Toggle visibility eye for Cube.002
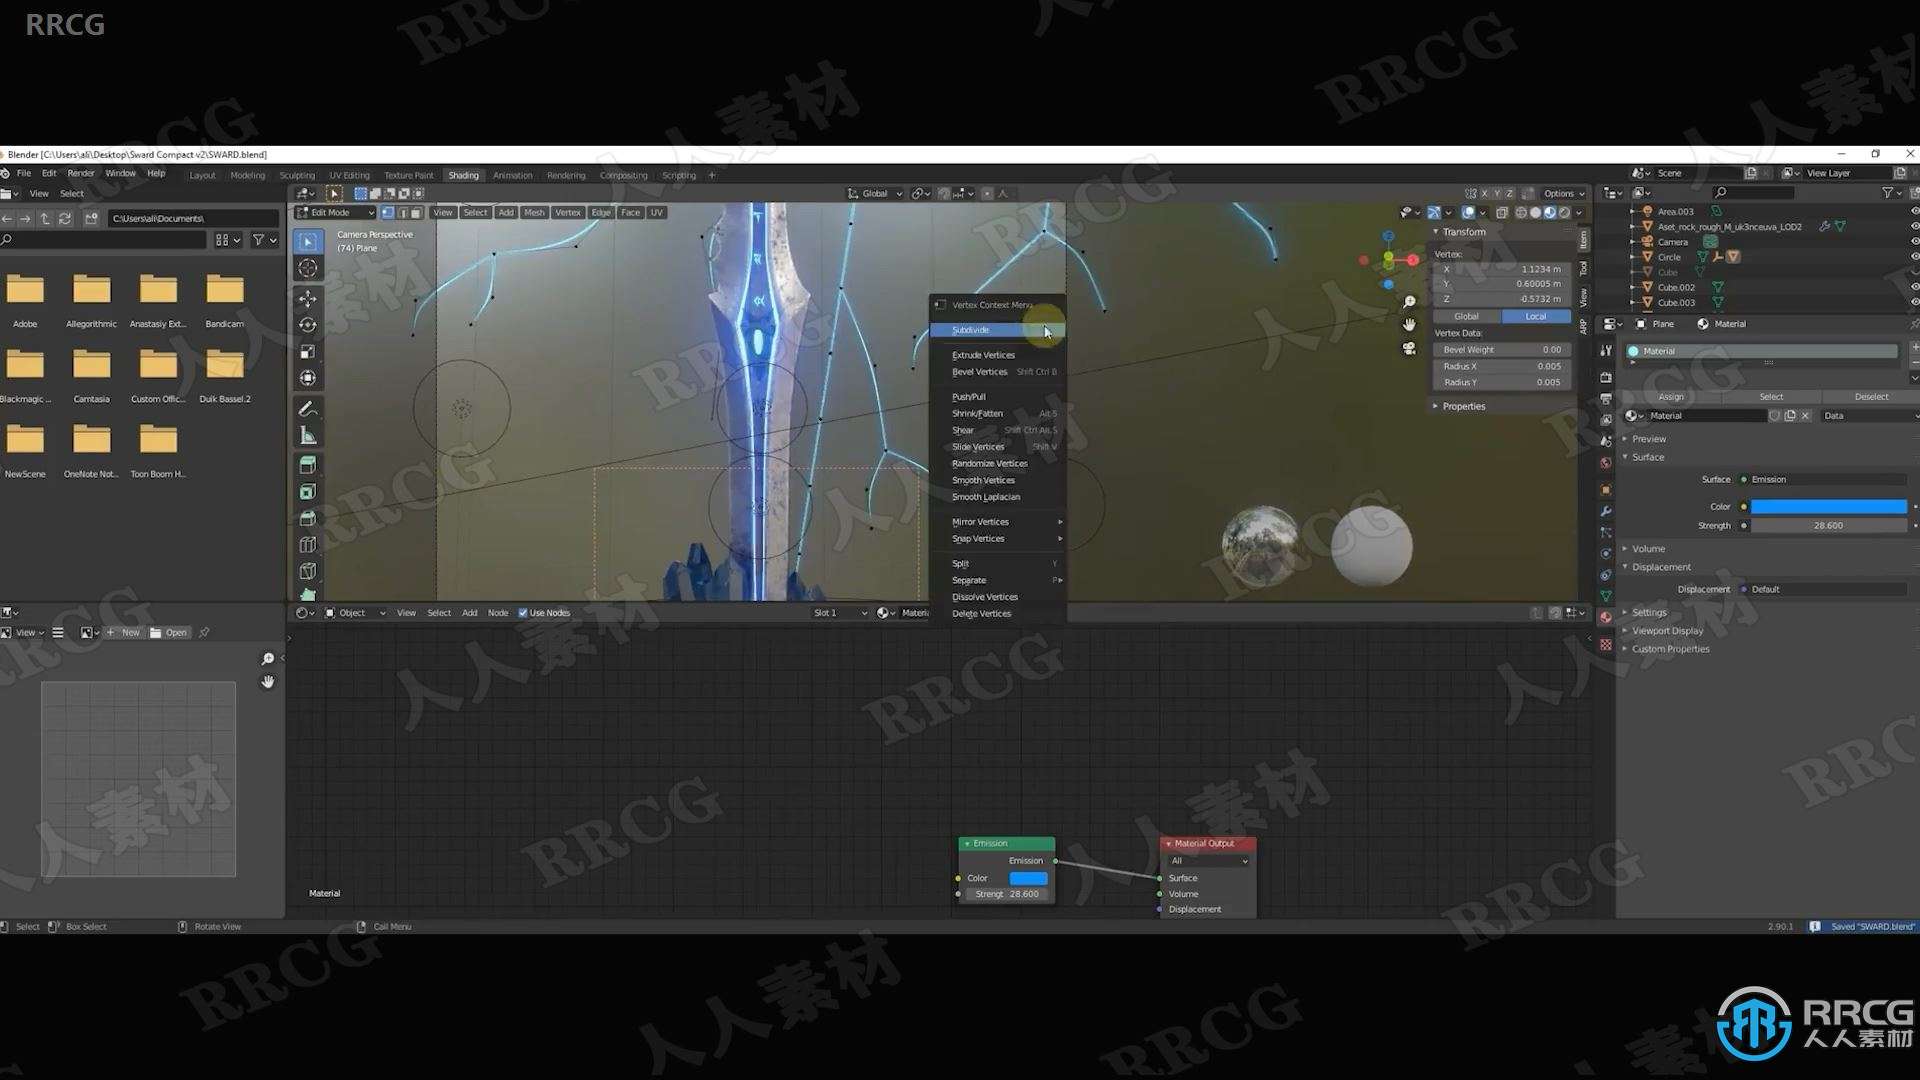This screenshot has width=1920, height=1080. [x=1914, y=287]
